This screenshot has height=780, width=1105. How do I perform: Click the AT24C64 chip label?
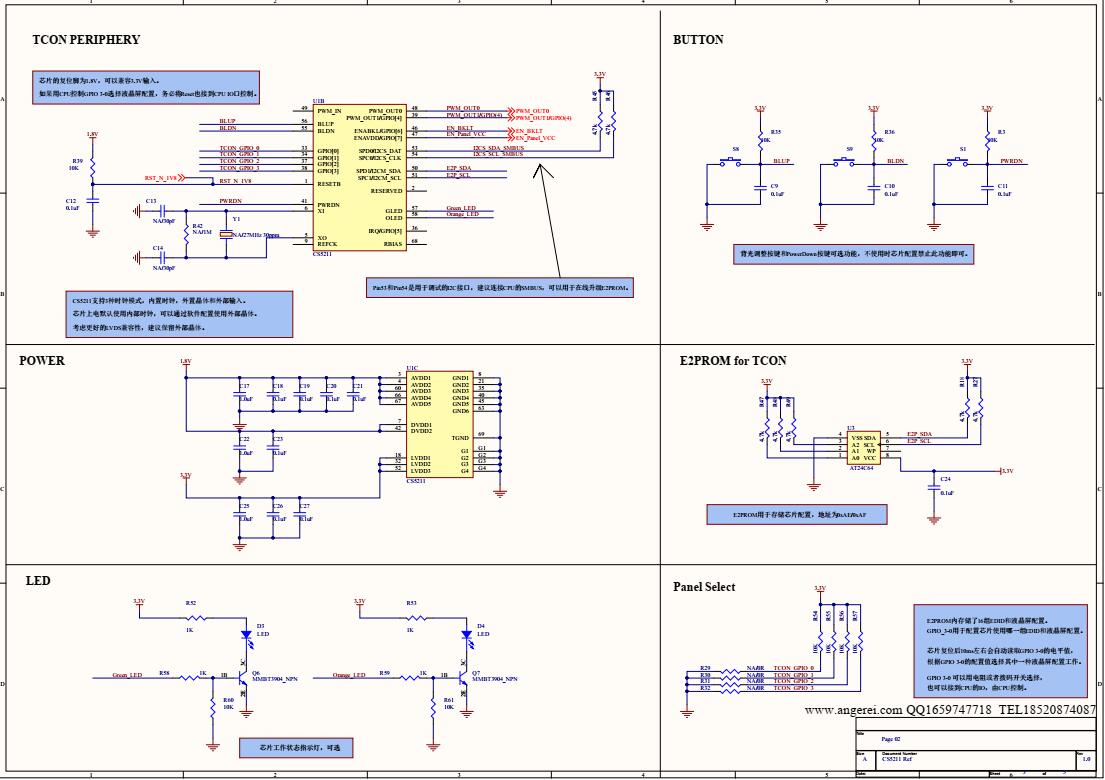[861, 468]
